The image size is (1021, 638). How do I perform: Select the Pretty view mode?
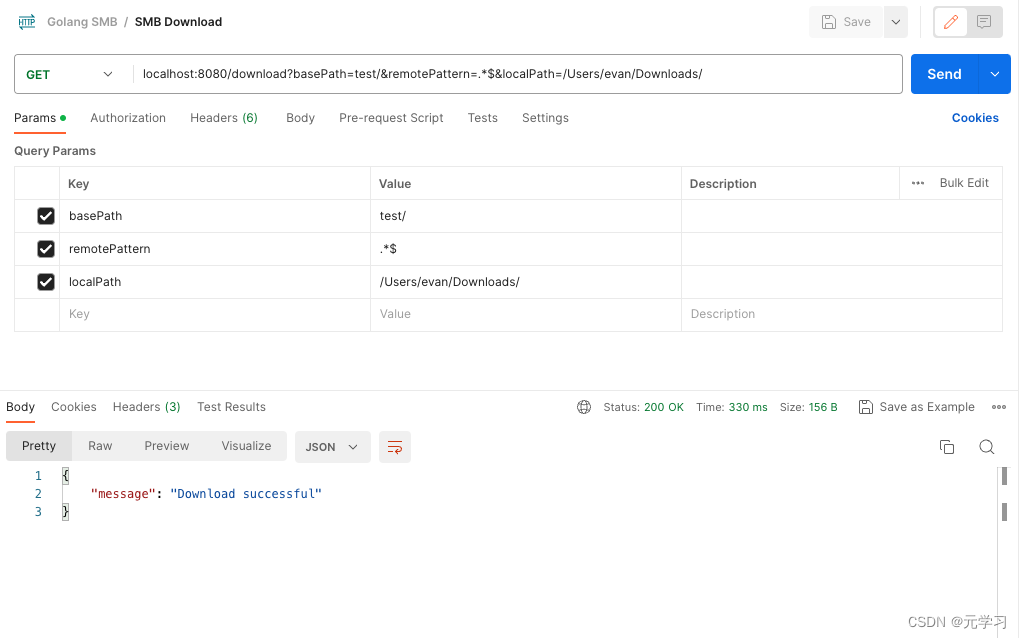pos(39,446)
